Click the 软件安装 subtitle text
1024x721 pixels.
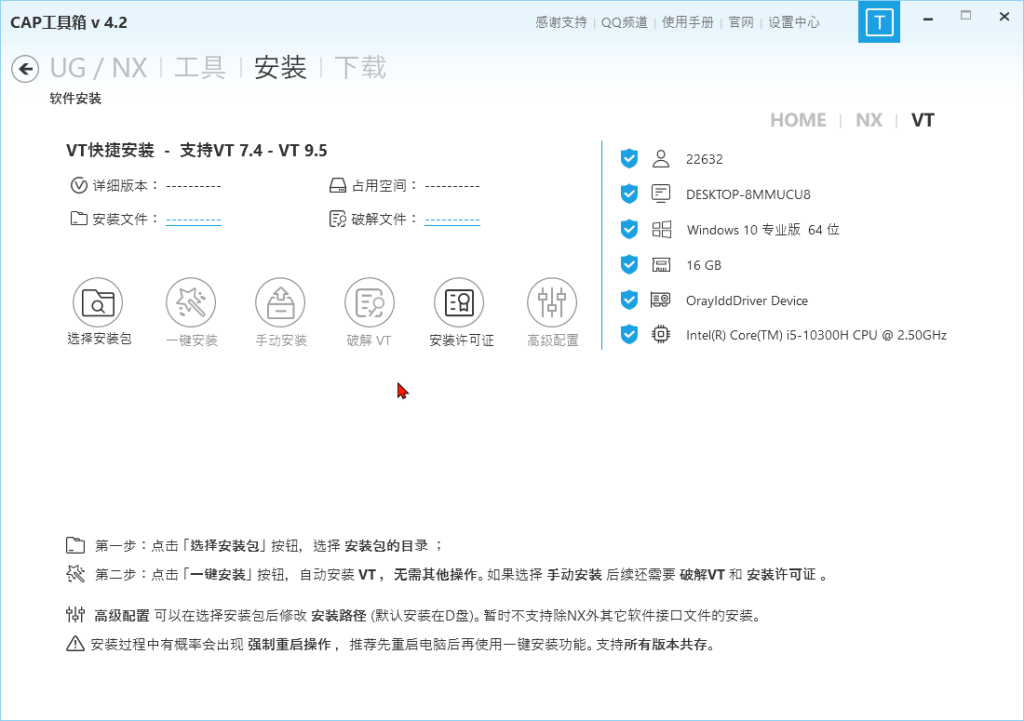click(76, 99)
